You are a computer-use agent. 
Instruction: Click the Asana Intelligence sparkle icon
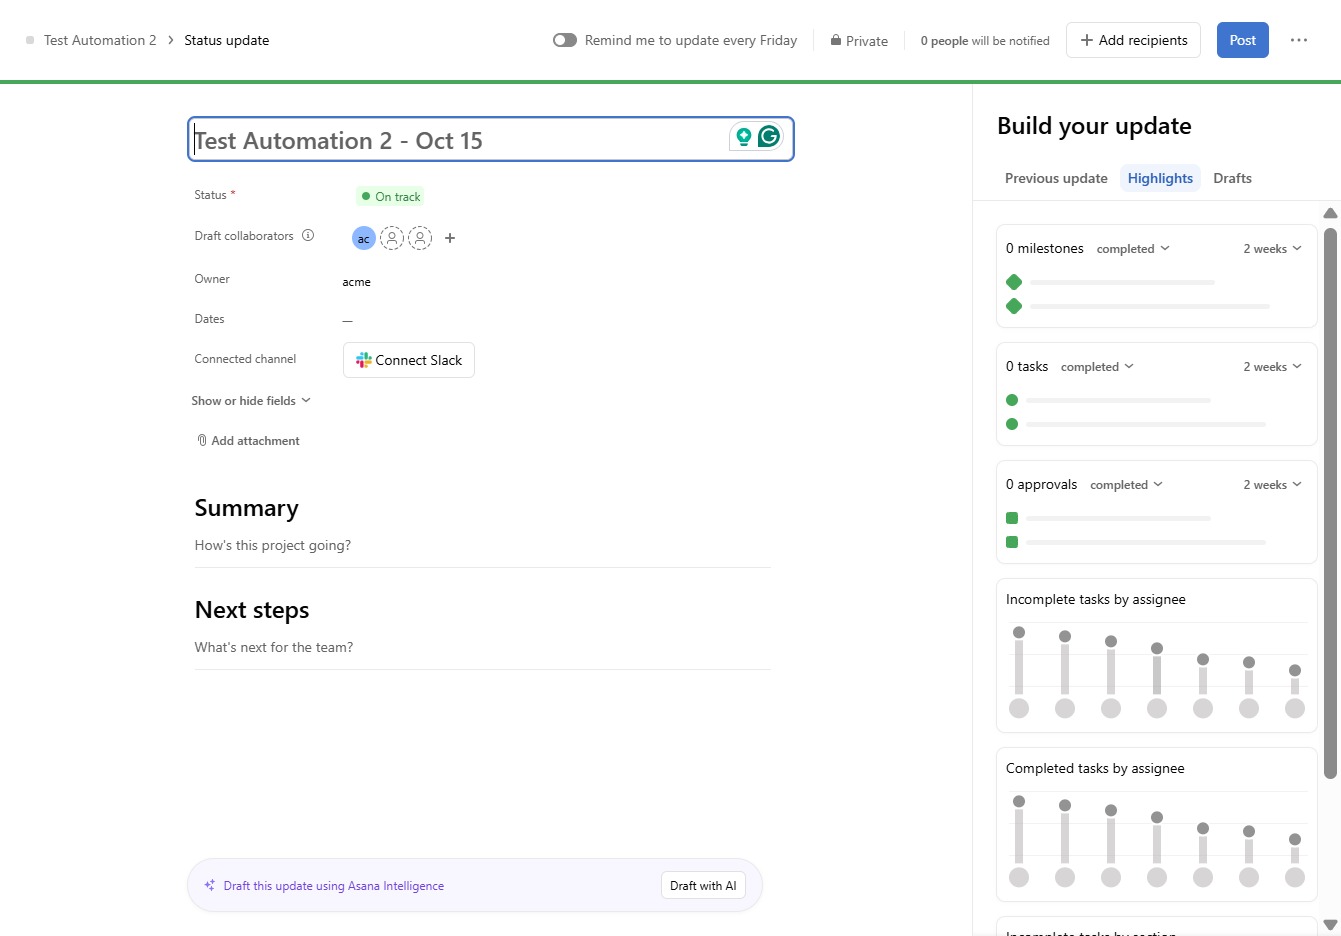210,885
